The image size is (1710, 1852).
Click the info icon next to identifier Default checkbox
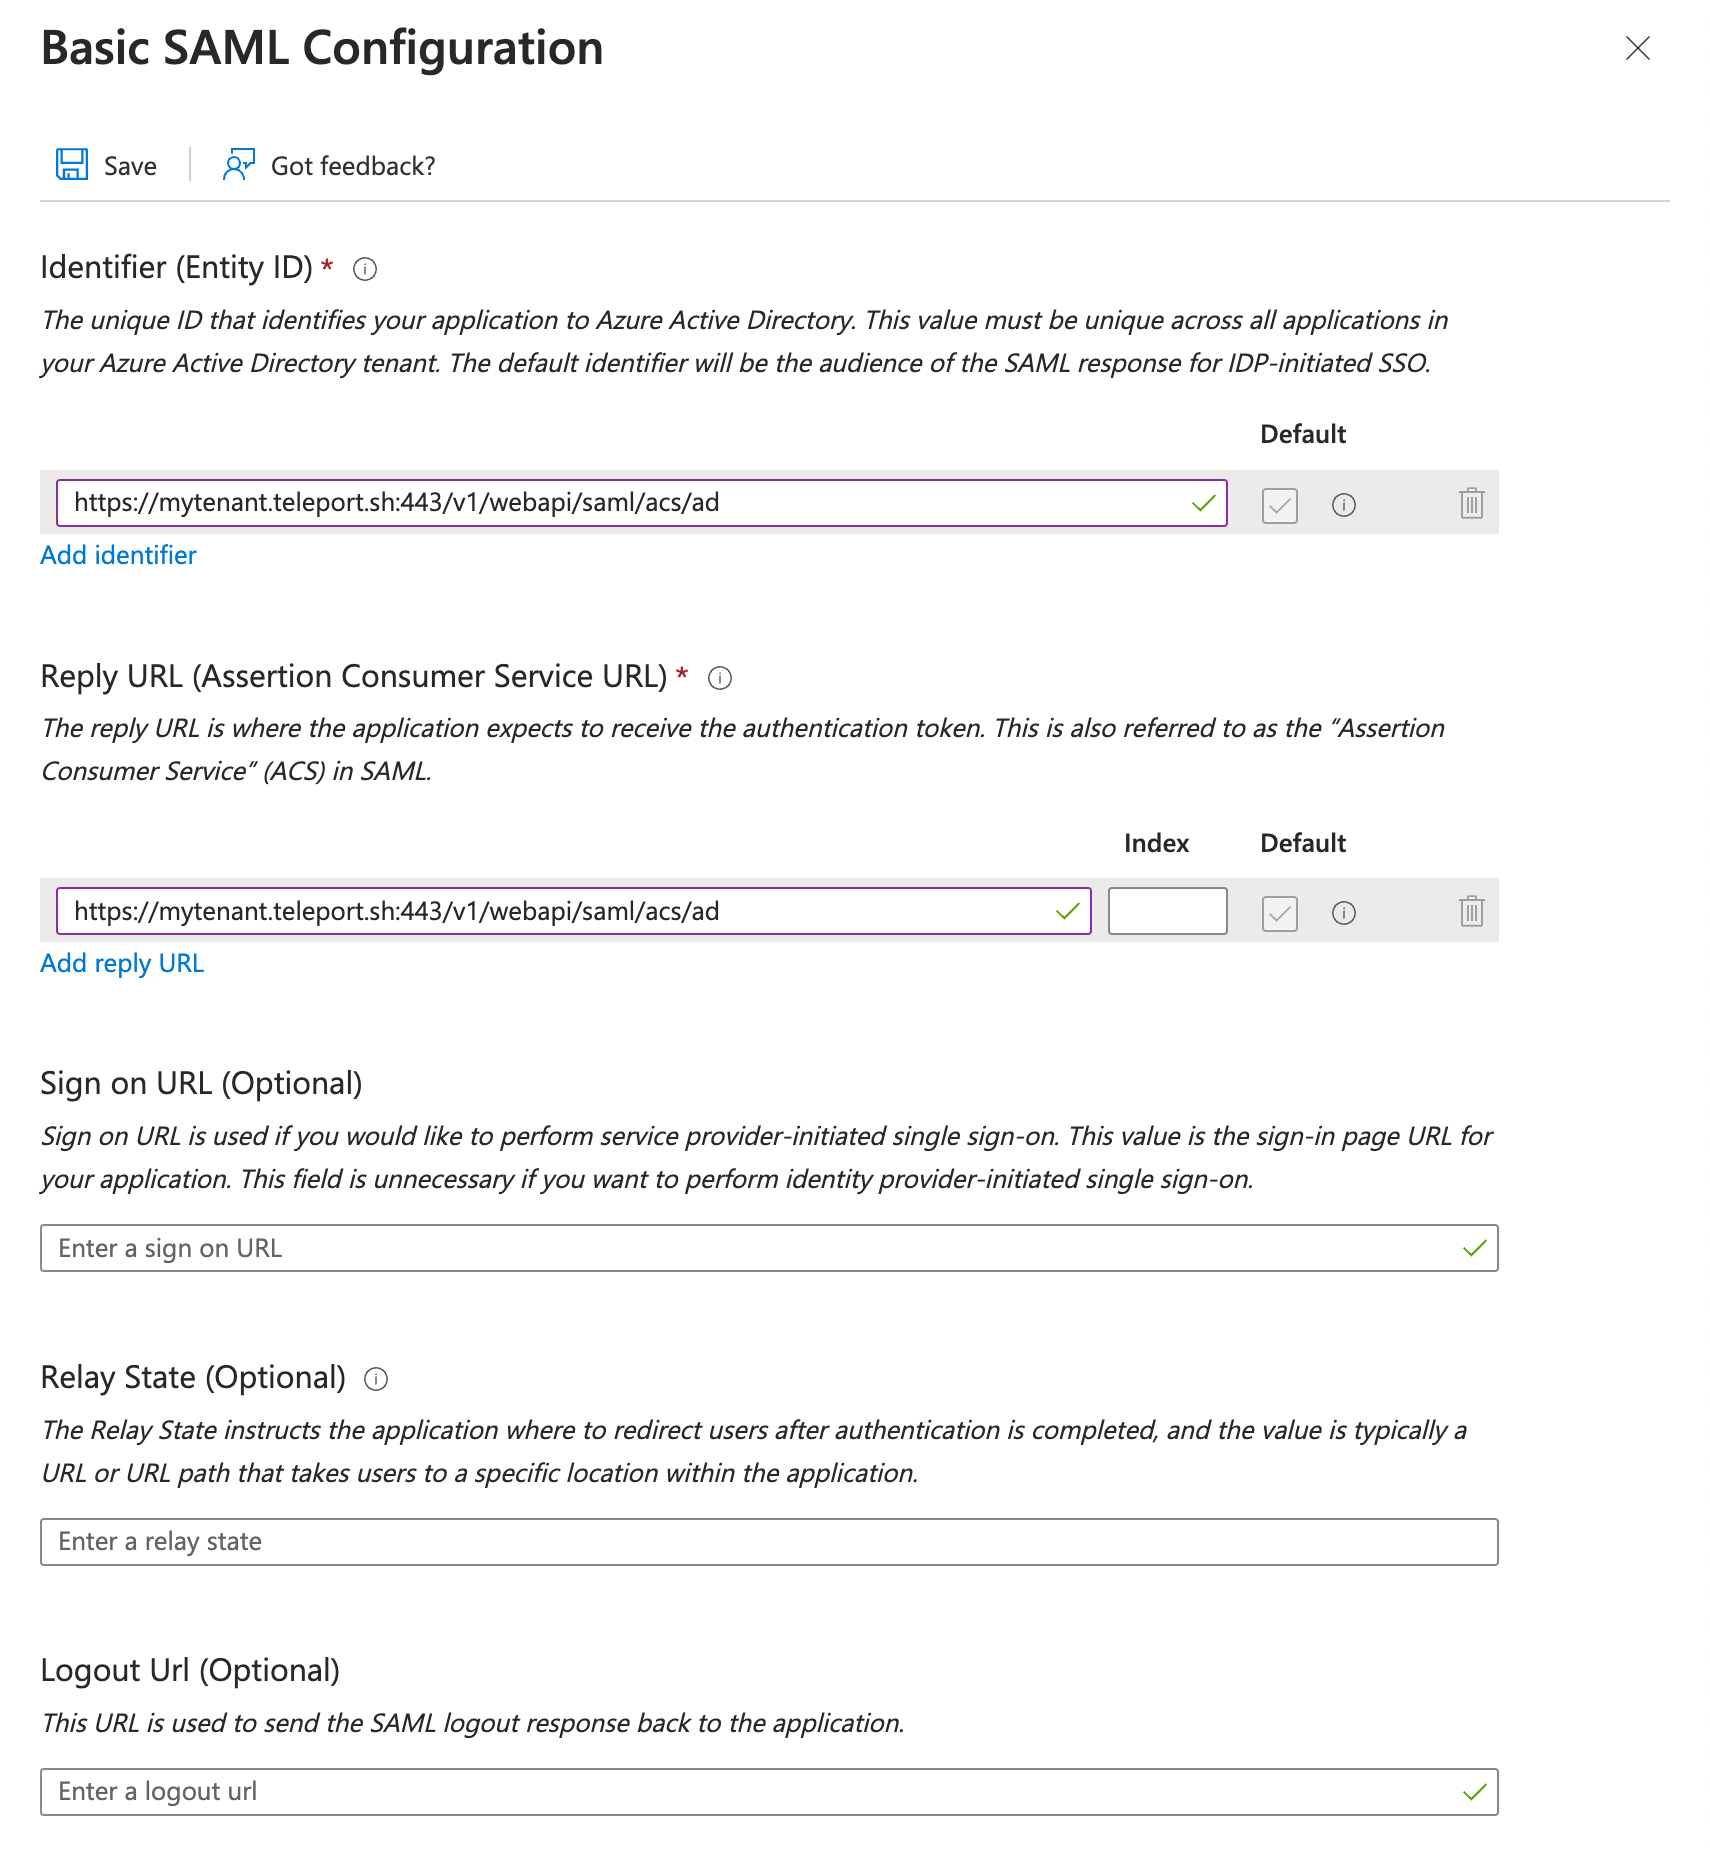tap(1344, 505)
